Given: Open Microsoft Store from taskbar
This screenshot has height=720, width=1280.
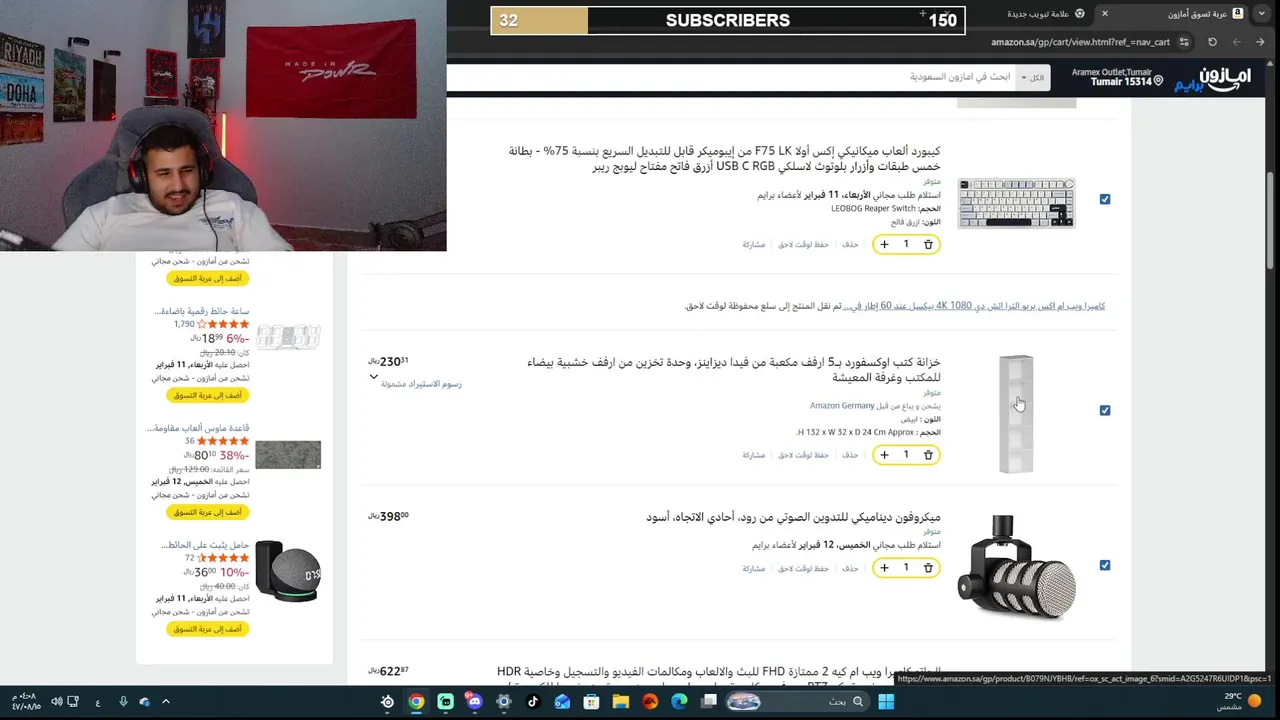Looking at the screenshot, I should pos(591,702).
